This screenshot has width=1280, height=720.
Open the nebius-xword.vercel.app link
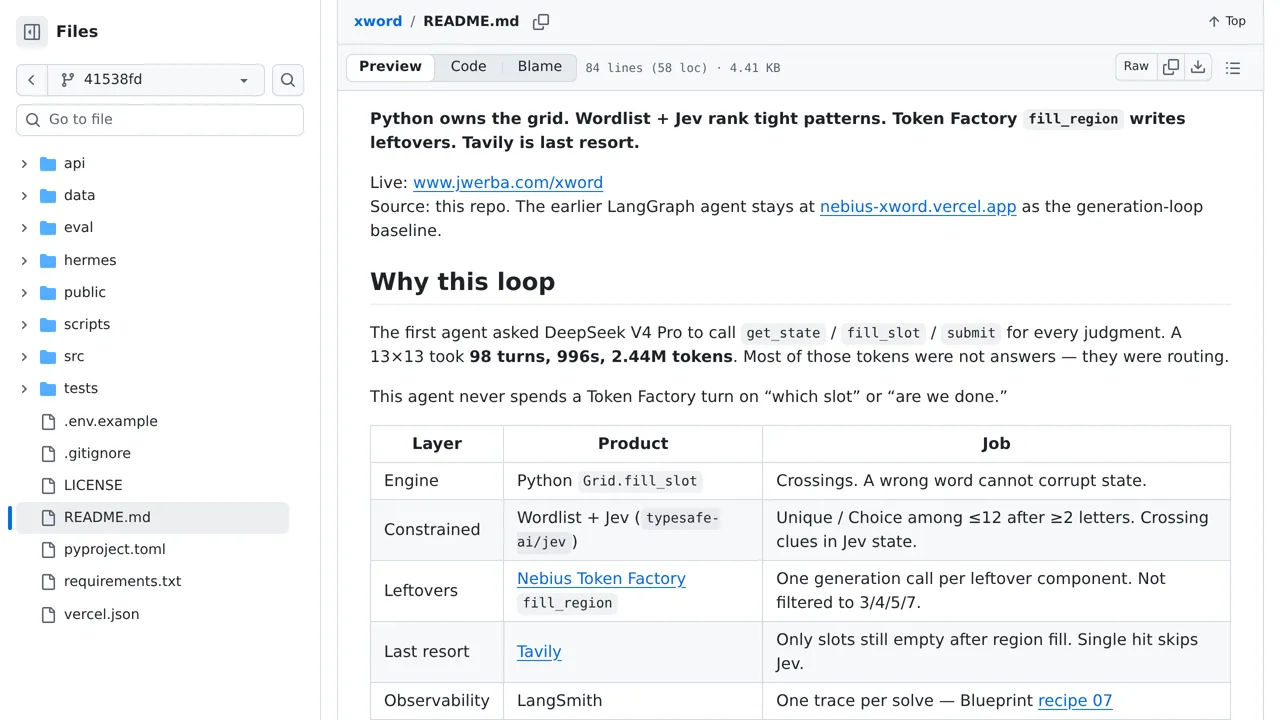918,206
